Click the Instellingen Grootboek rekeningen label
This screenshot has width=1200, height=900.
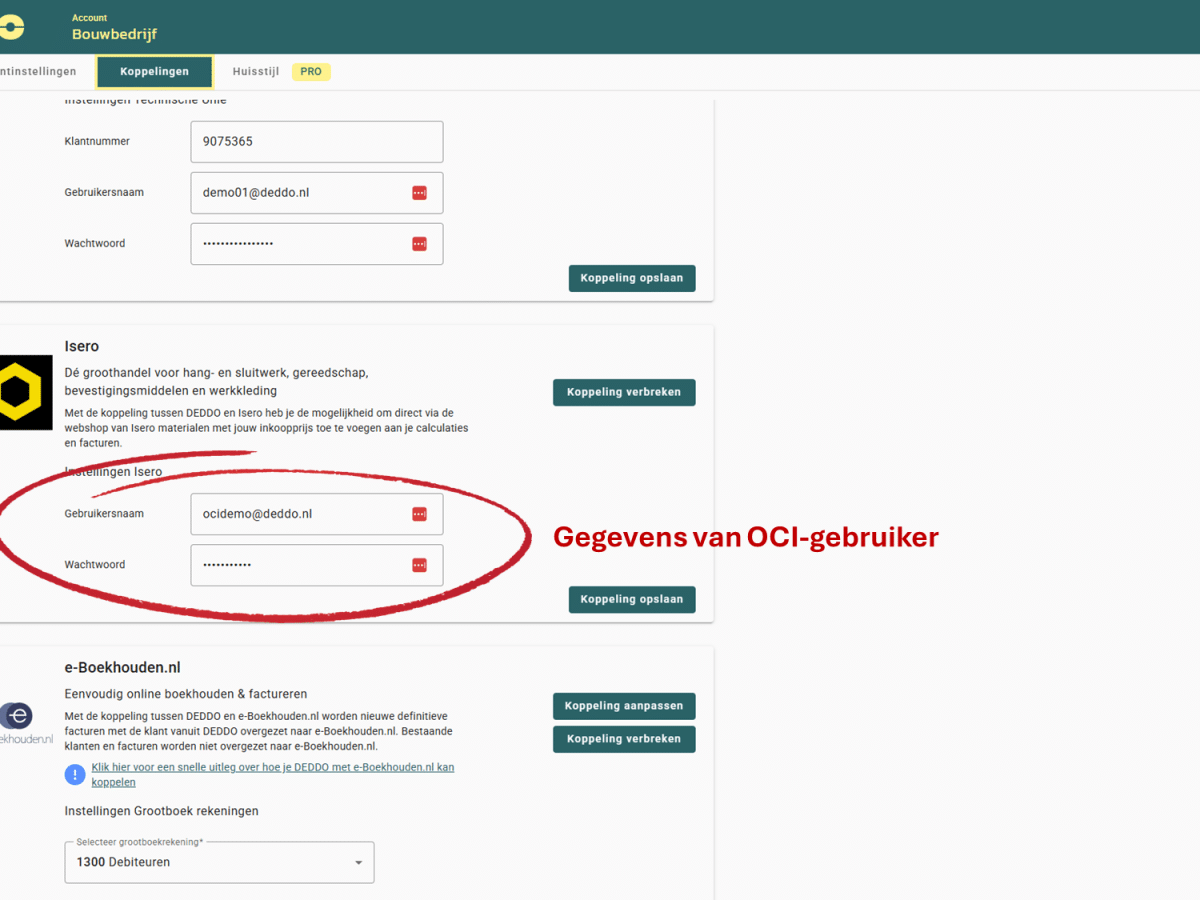(x=162, y=811)
